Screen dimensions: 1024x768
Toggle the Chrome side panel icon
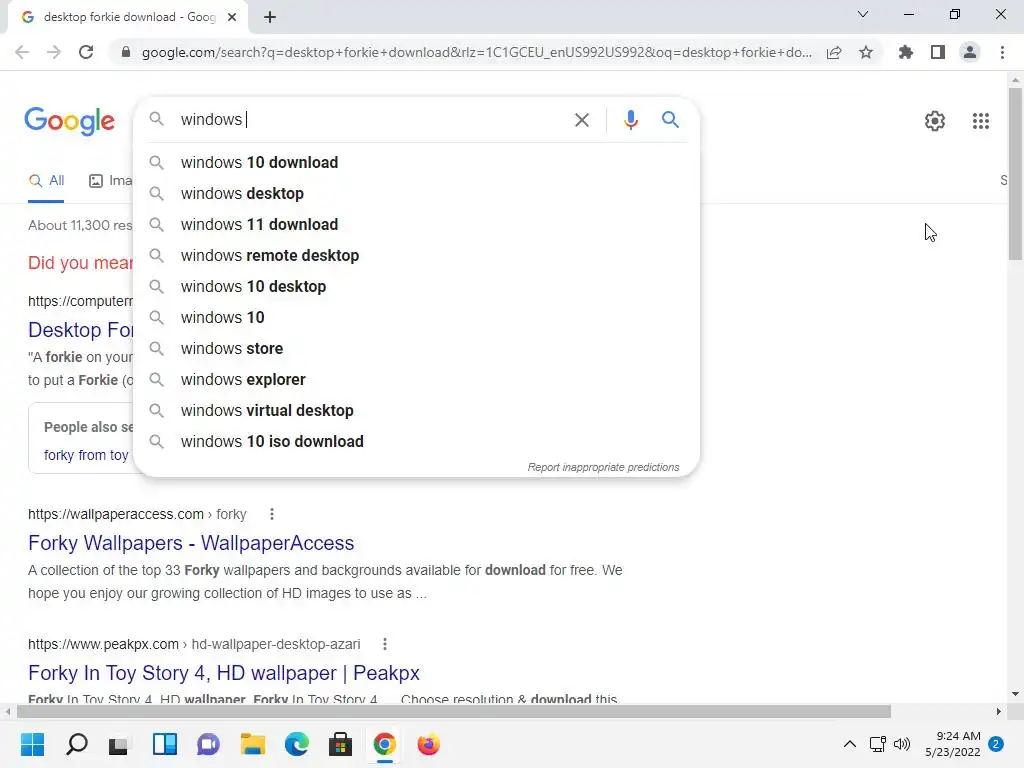[938, 52]
